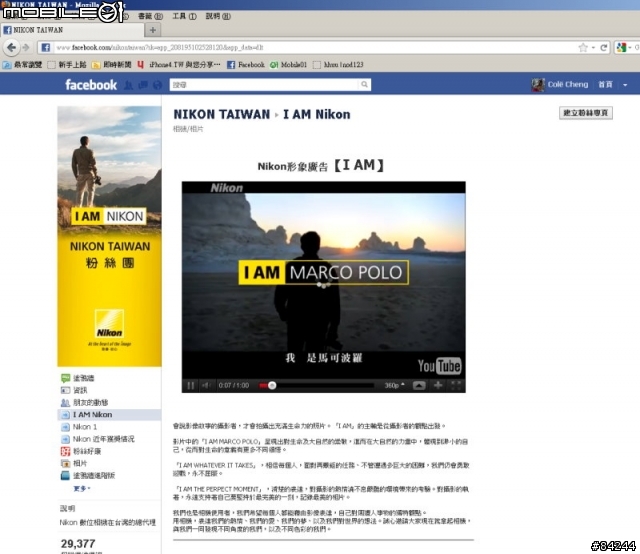Click the YouTube logo on video
Screen dimensions: 640x554
pyautogui.click(x=440, y=366)
